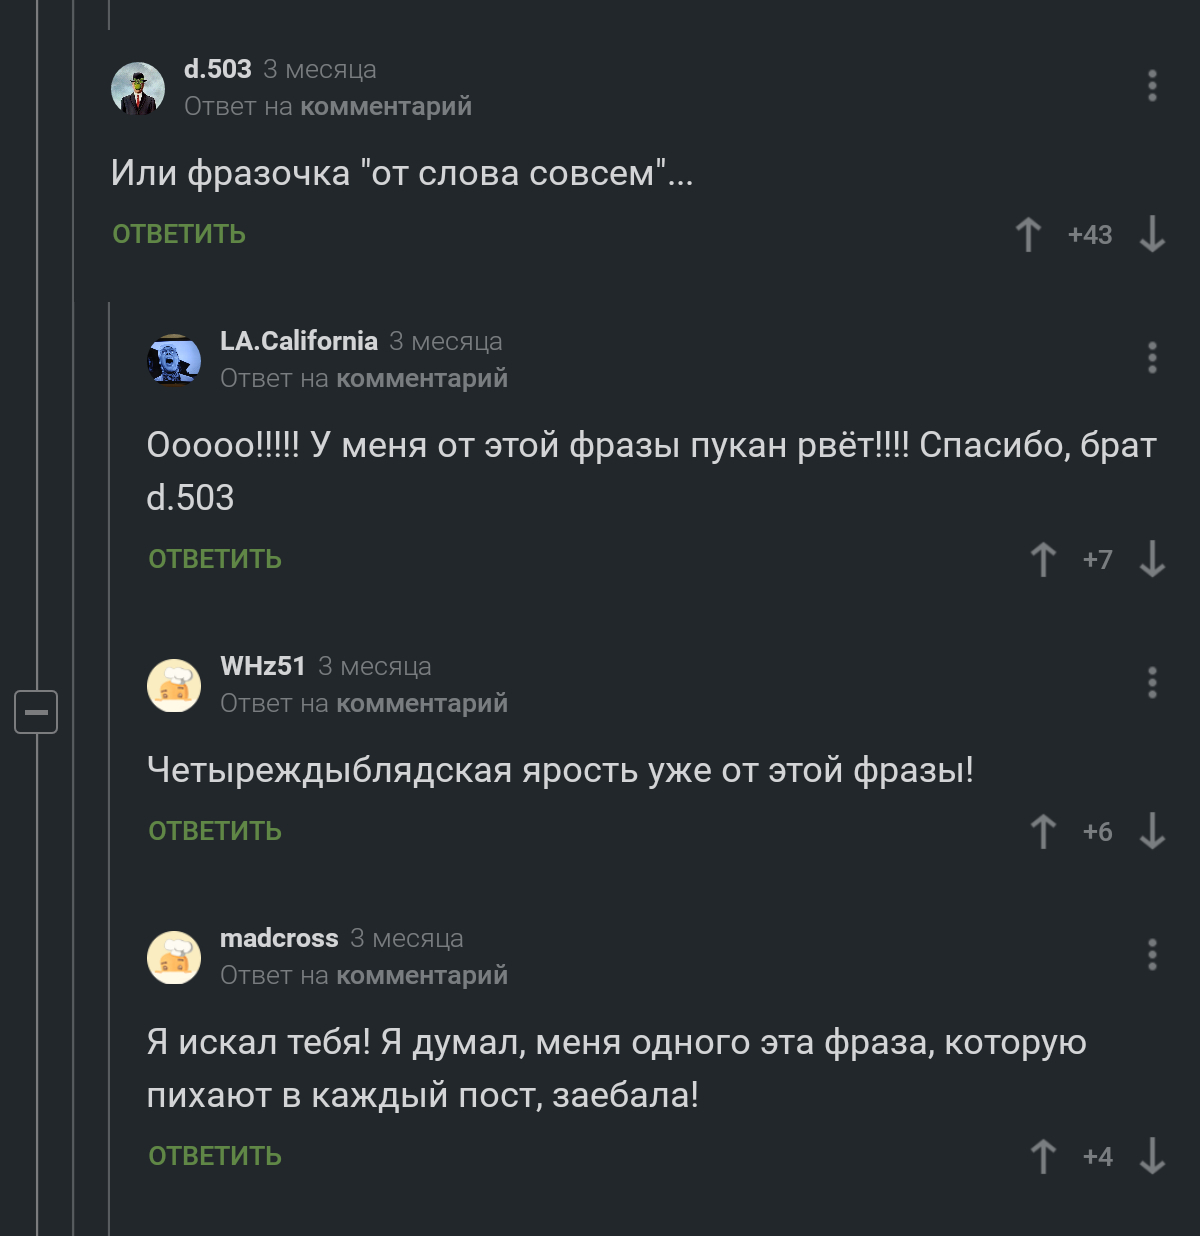Open LA.California's parent комментарий link
1200x1236 pixels.
(421, 379)
